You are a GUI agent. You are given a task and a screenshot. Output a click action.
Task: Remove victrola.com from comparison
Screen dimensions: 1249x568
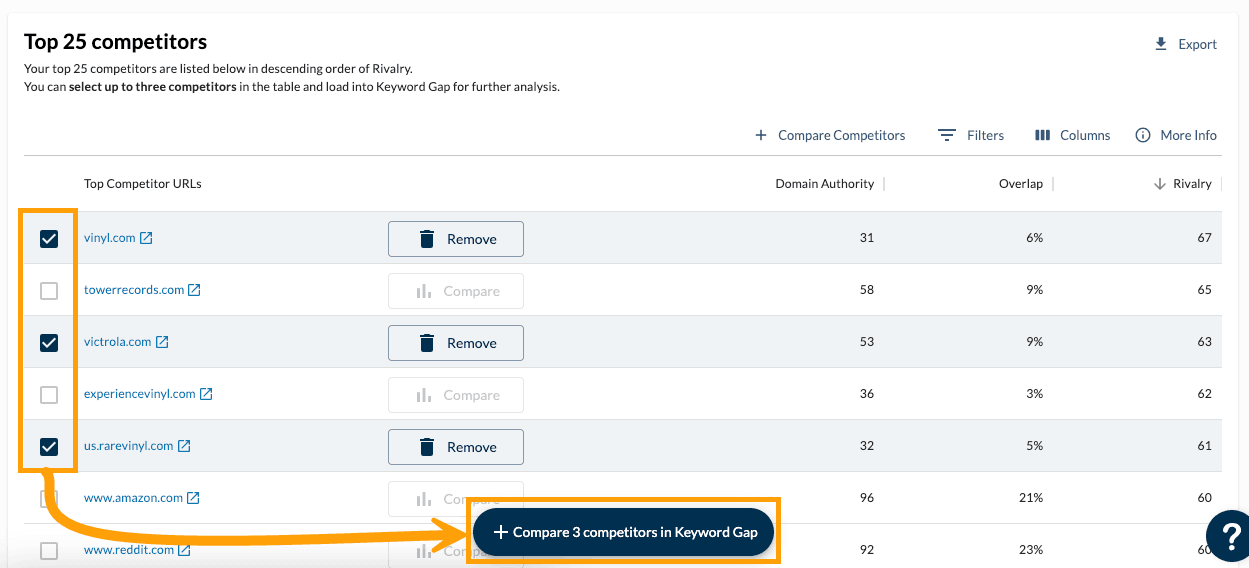(456, 343)
